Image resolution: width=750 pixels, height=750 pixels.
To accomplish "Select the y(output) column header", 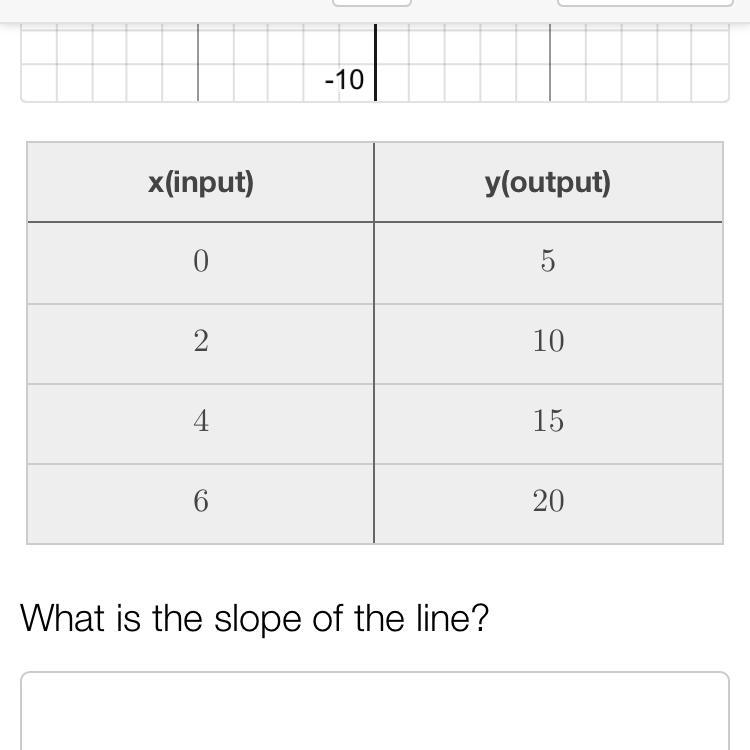I will click(x=548, y=182).
